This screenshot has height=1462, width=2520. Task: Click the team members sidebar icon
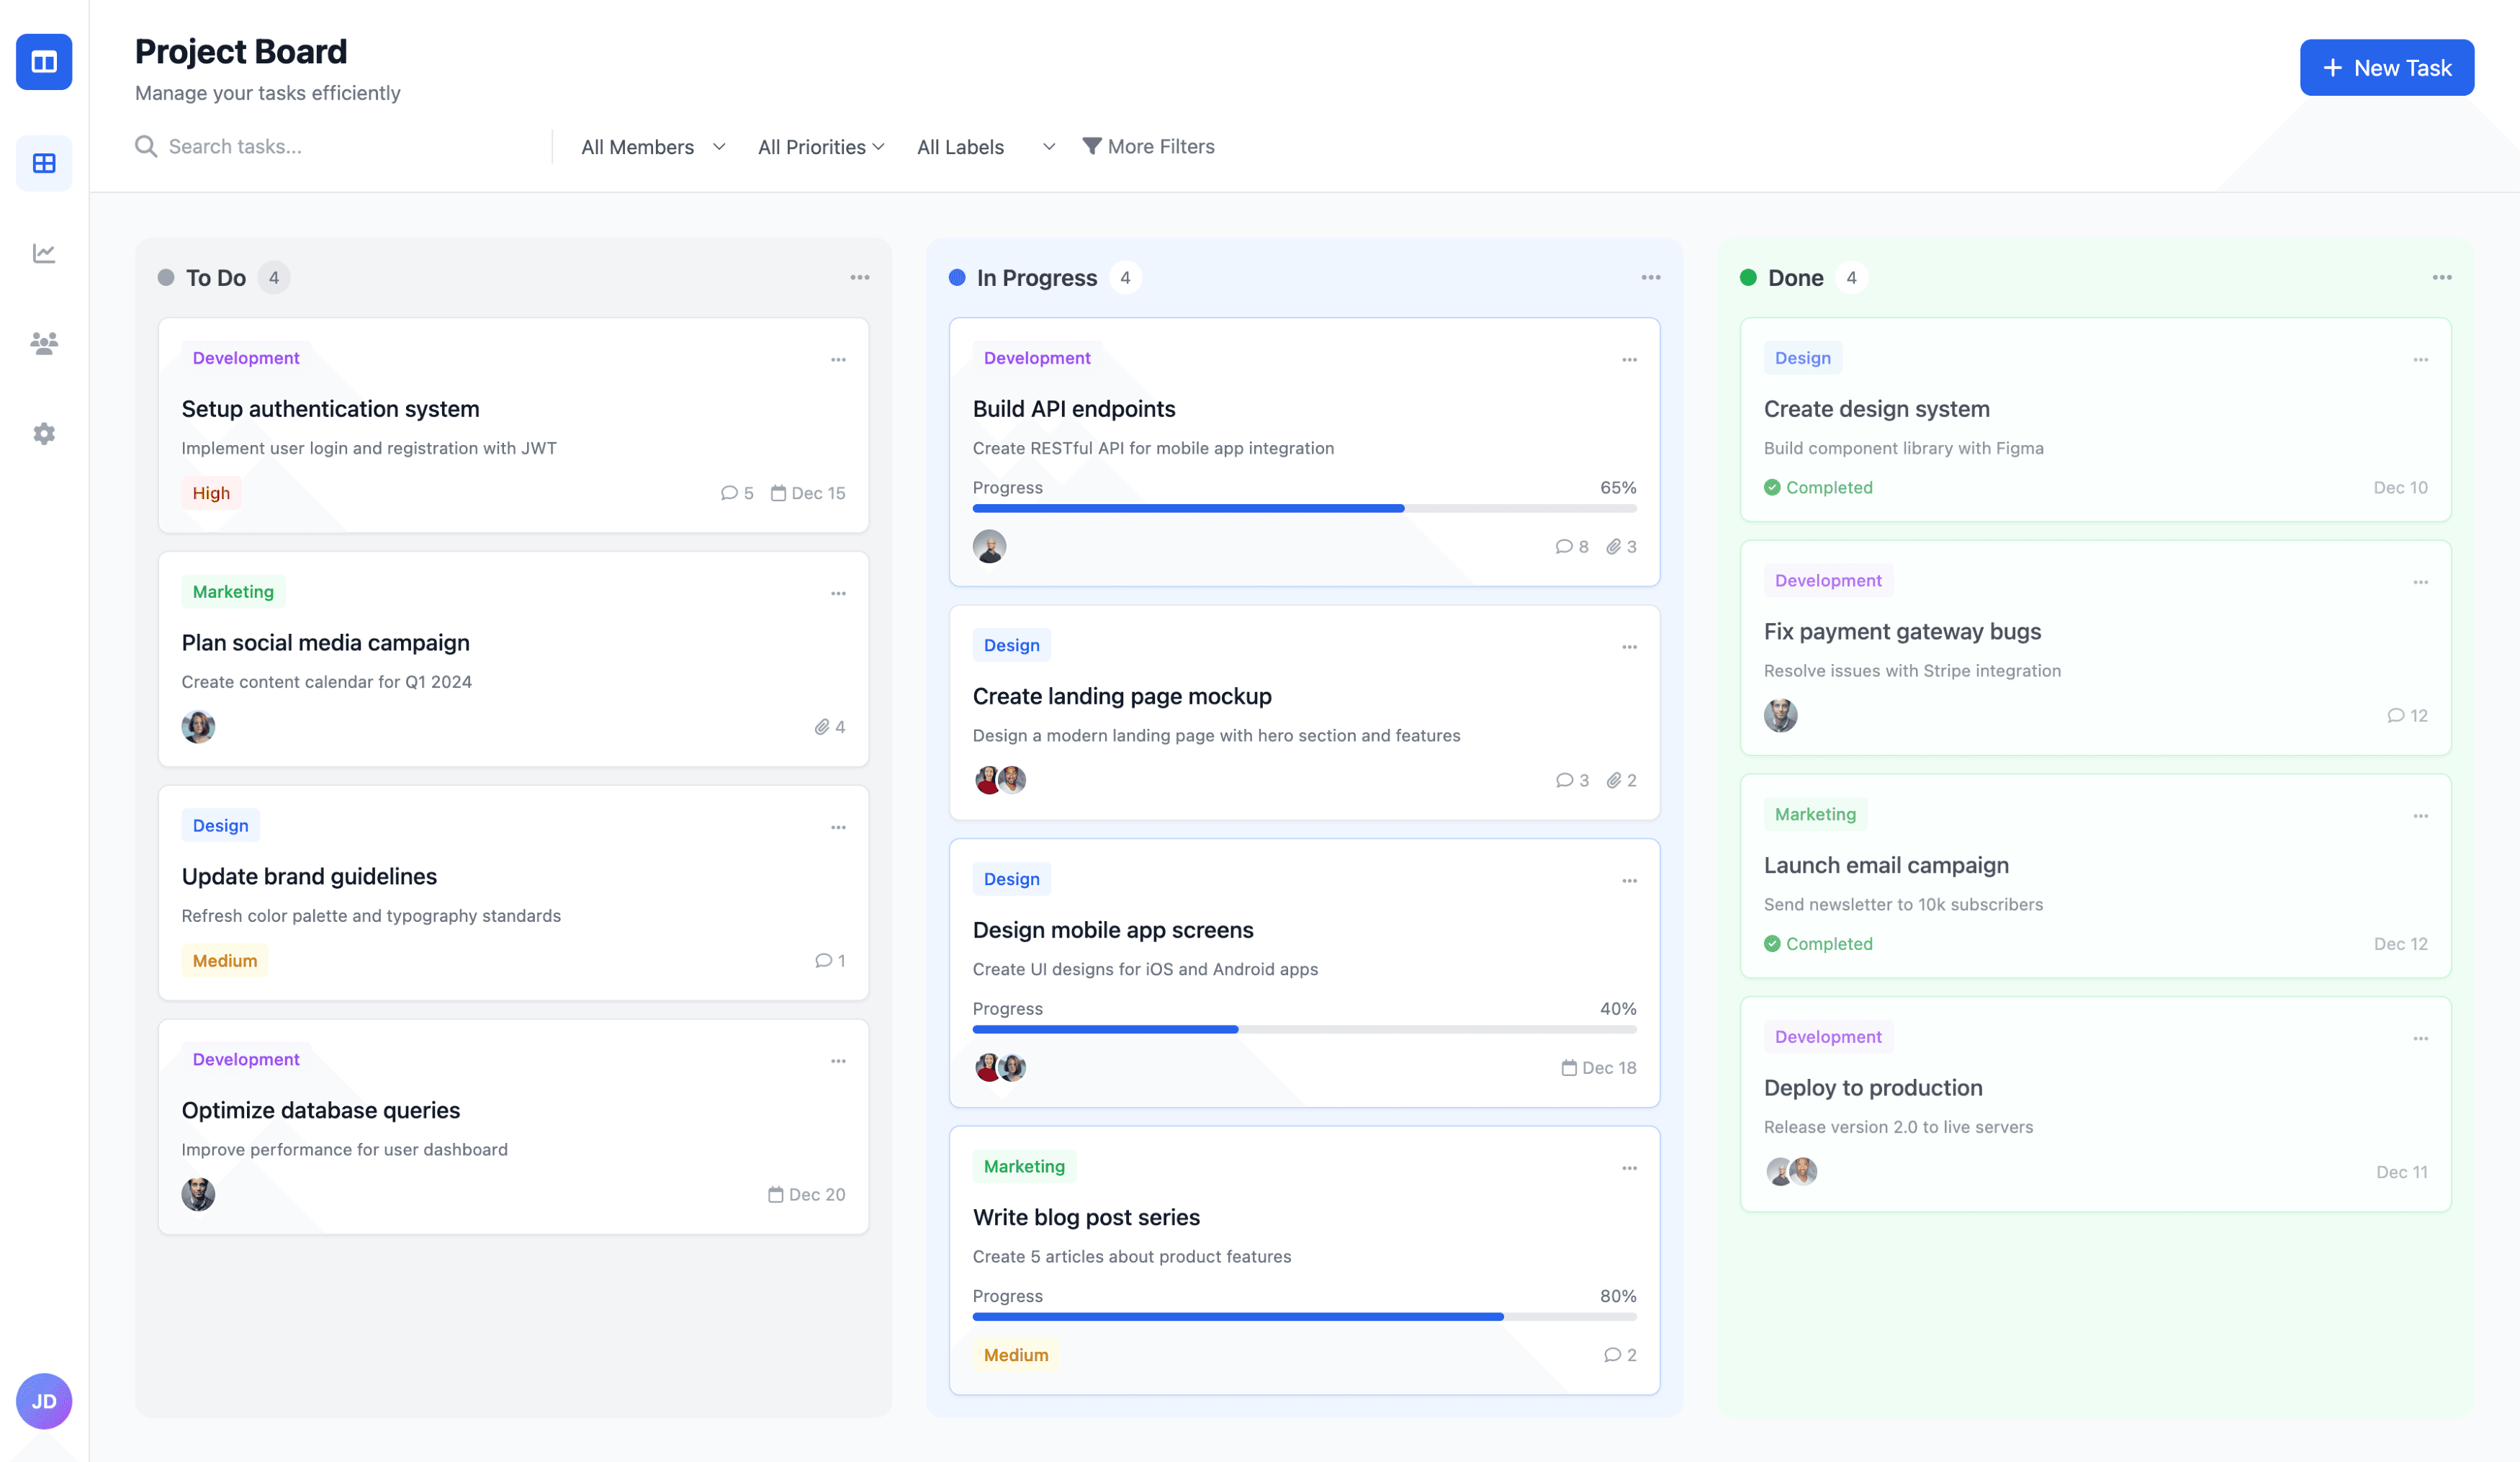tap(44, 343)
